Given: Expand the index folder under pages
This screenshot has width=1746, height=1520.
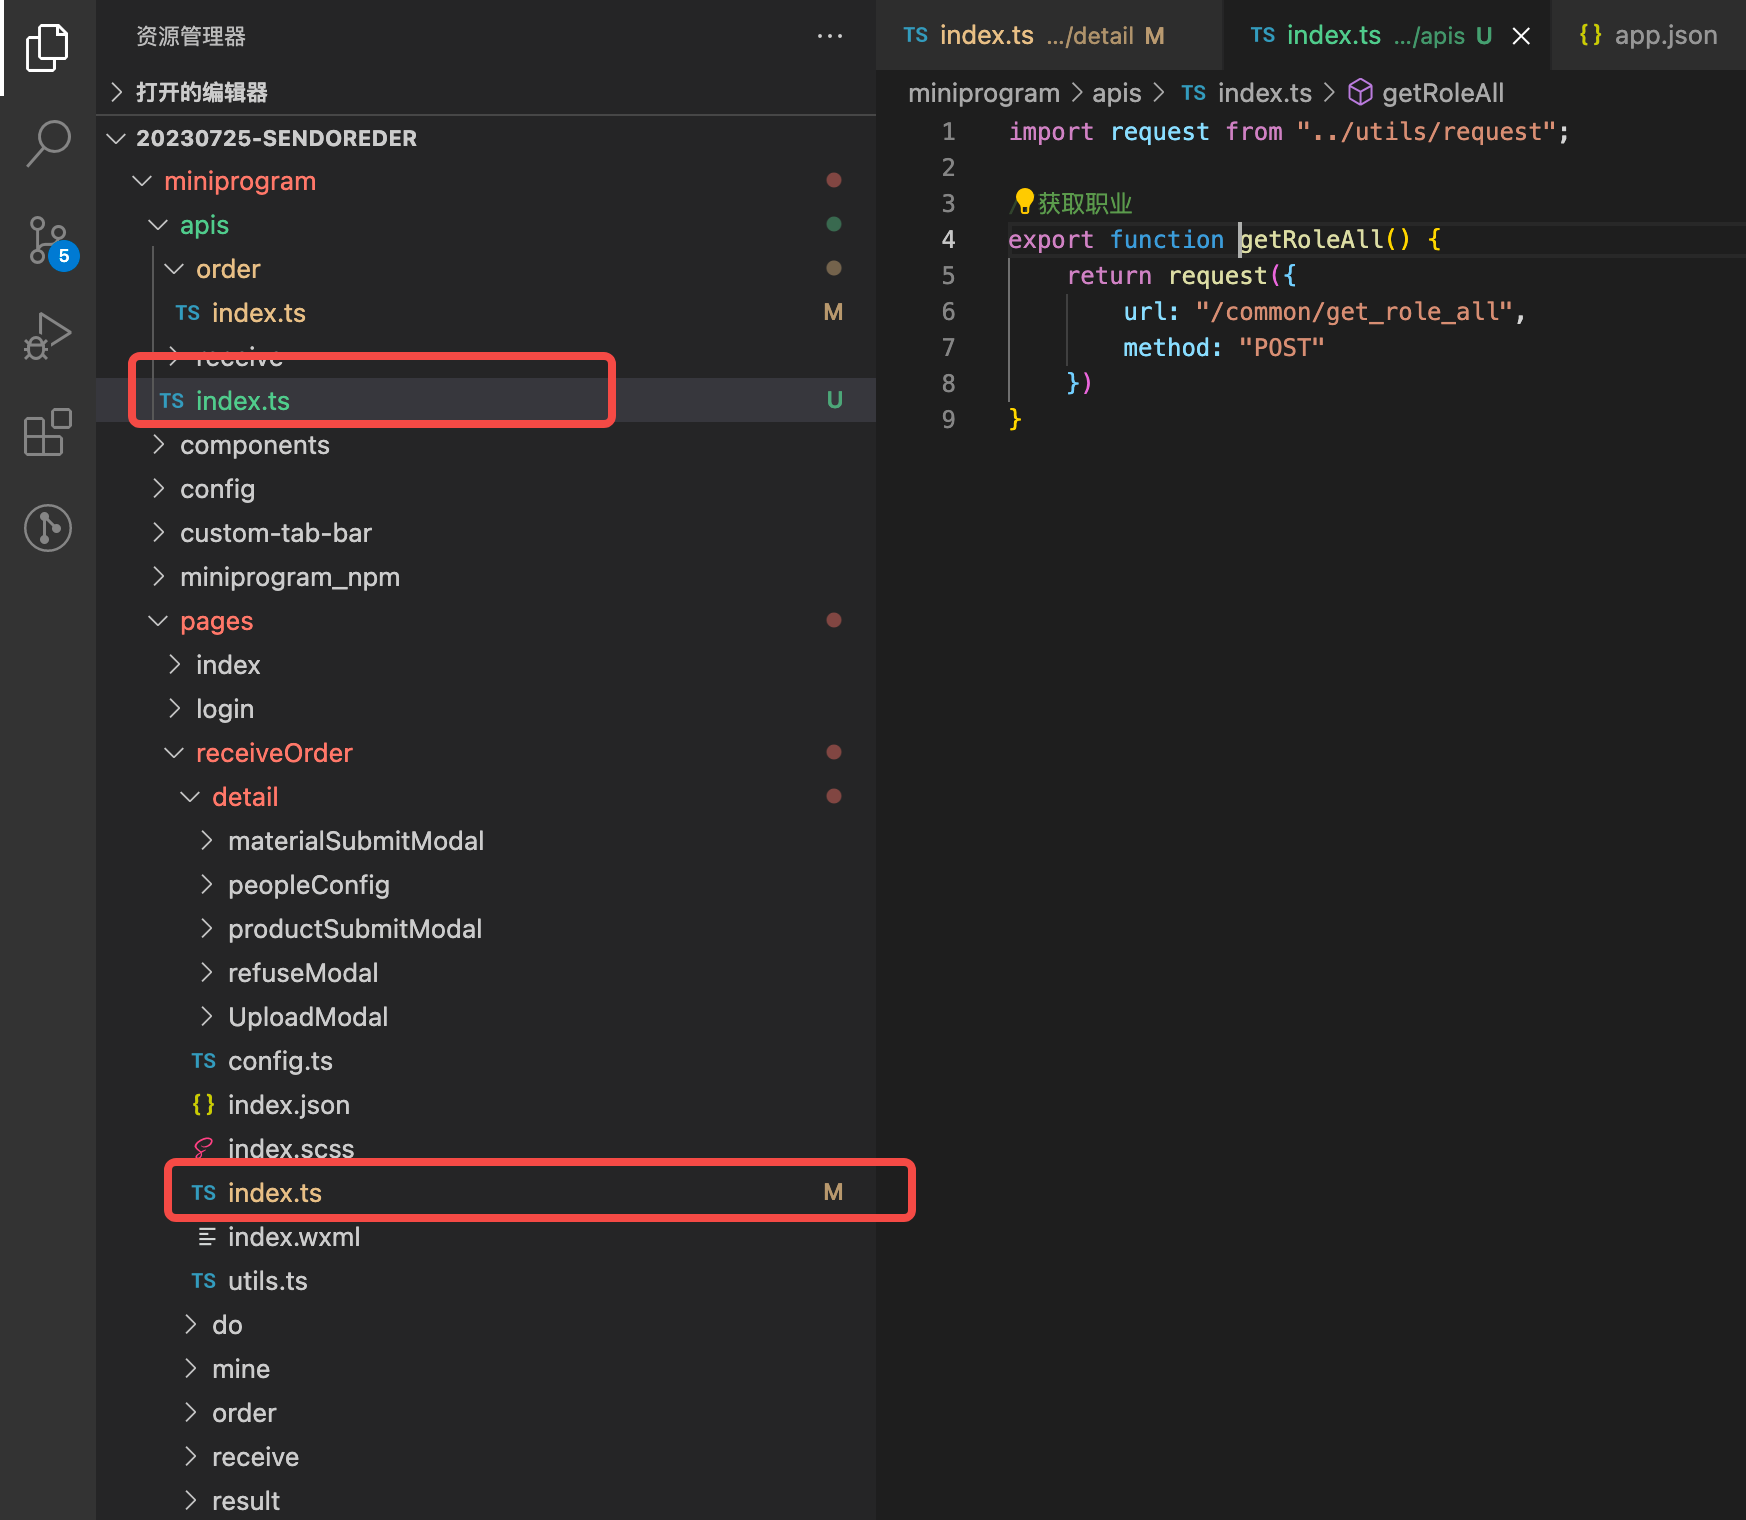Looking at the screenshot, I should (486, 665).
